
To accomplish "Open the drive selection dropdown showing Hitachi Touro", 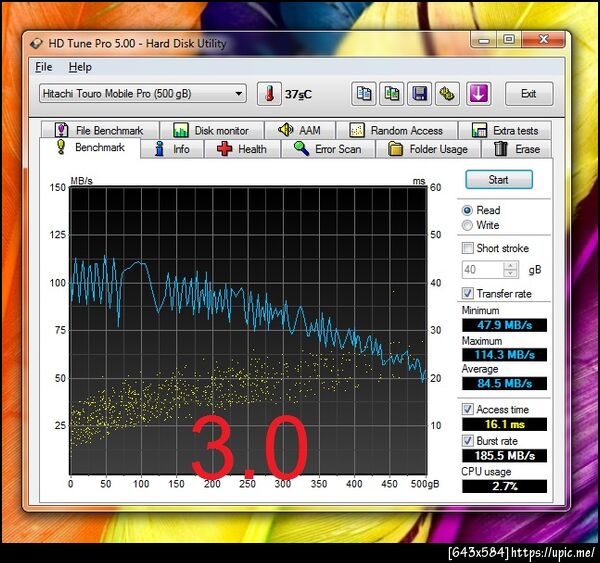I will tap(143, 94).
